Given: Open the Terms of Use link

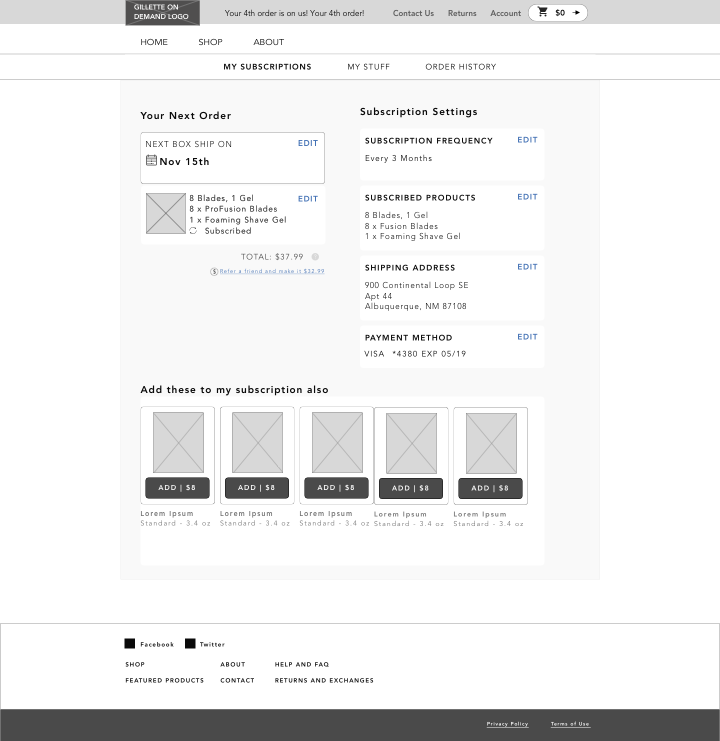Looking at the screenshot, I should click(x=570, y=724).
